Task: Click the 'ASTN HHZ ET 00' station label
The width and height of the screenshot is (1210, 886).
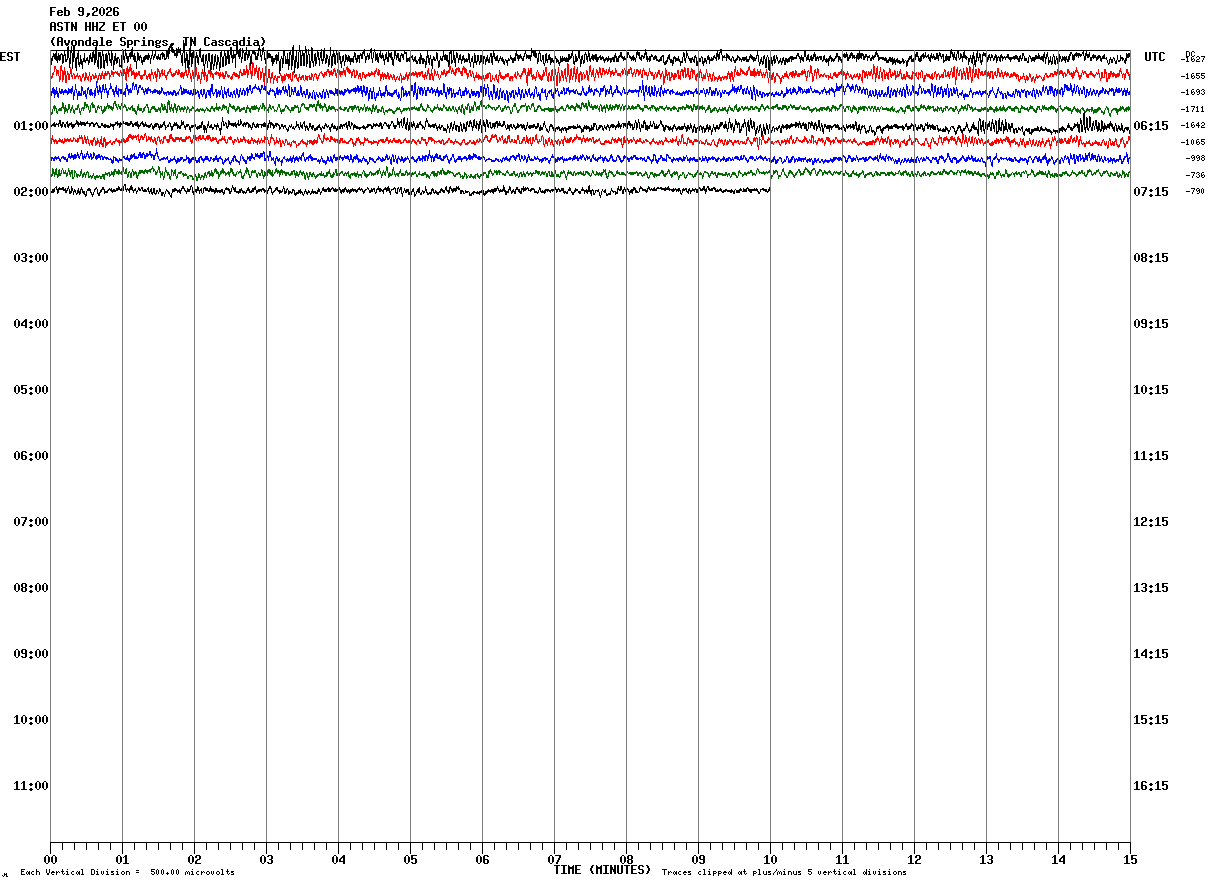Action: coord(98,27)
